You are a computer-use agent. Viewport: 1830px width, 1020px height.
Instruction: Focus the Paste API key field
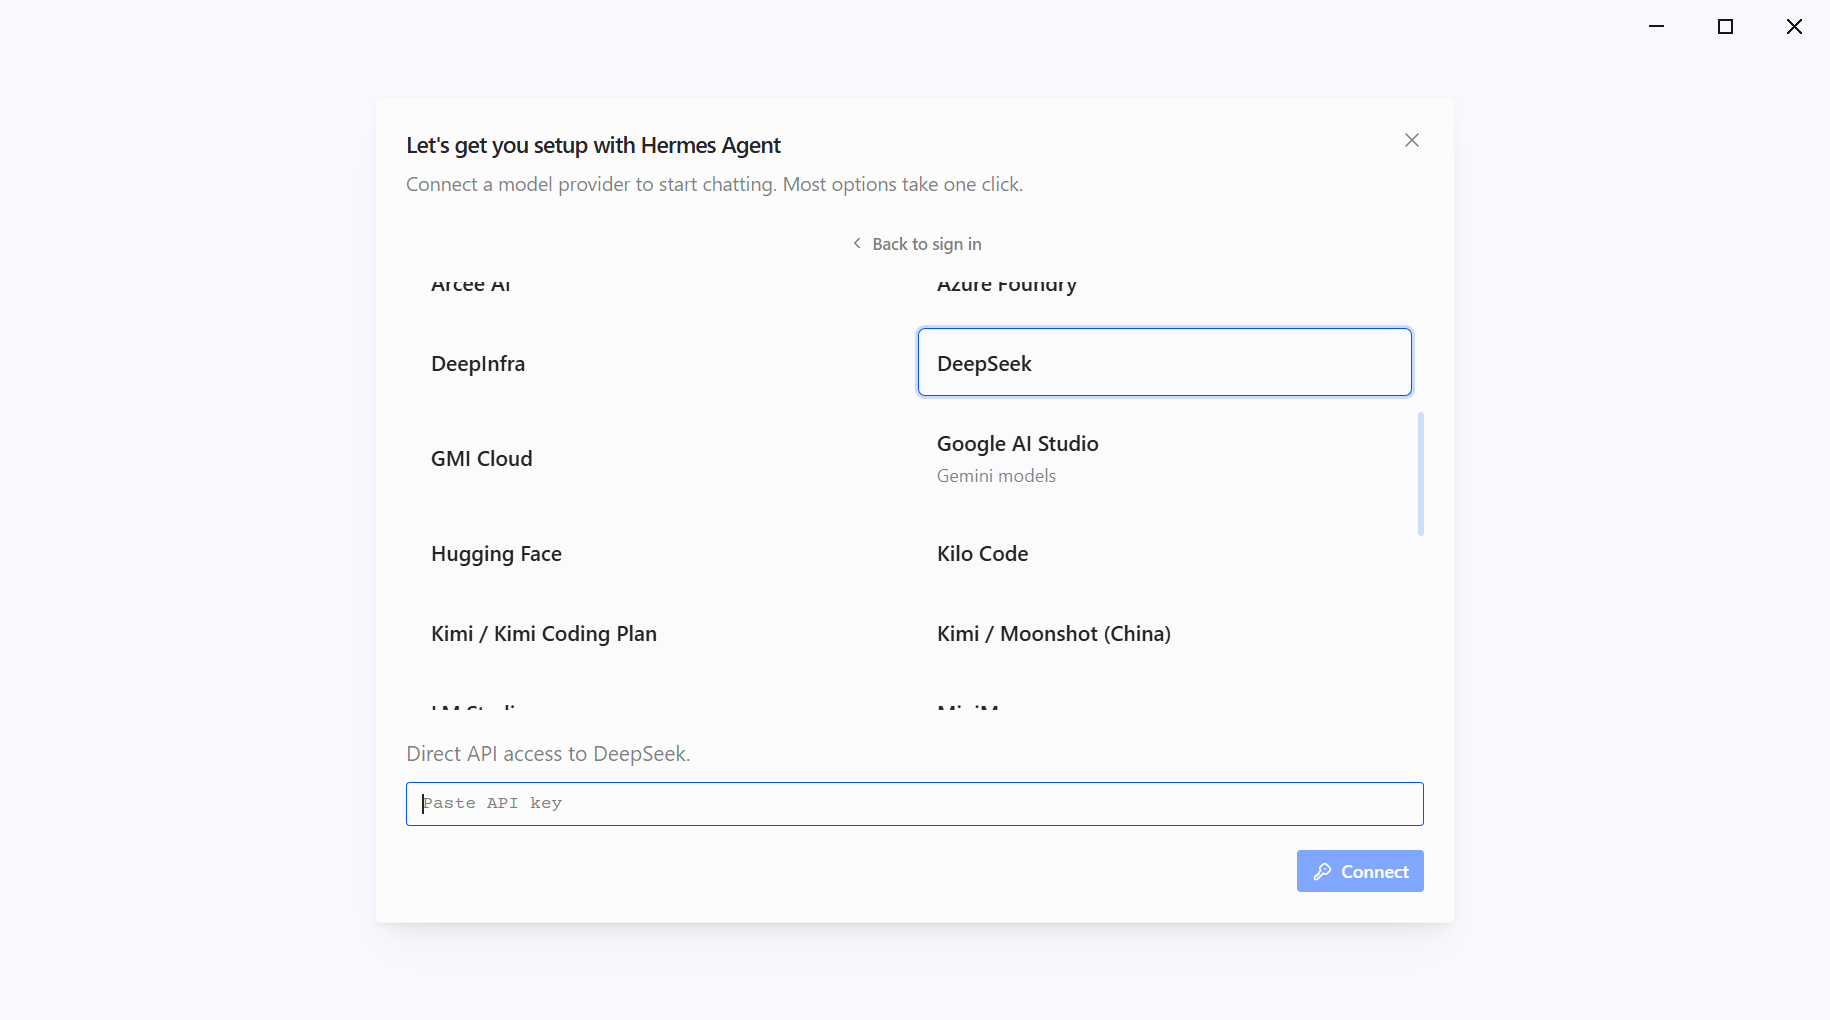tap(915, 804)
